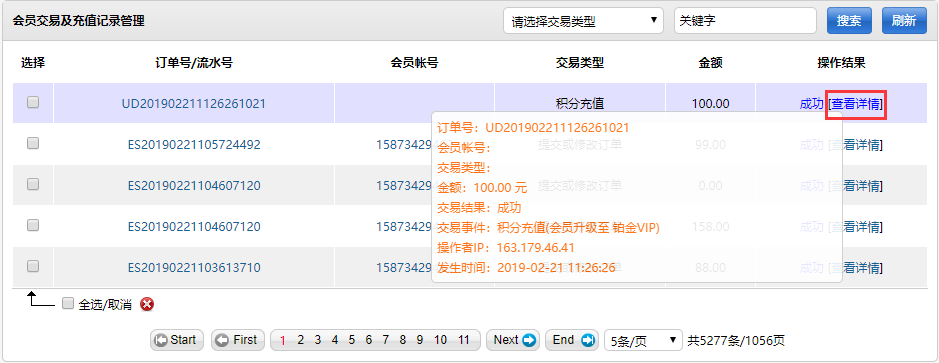Click the 交易类型 column header
Screen dimensions: 939x363
580,62
